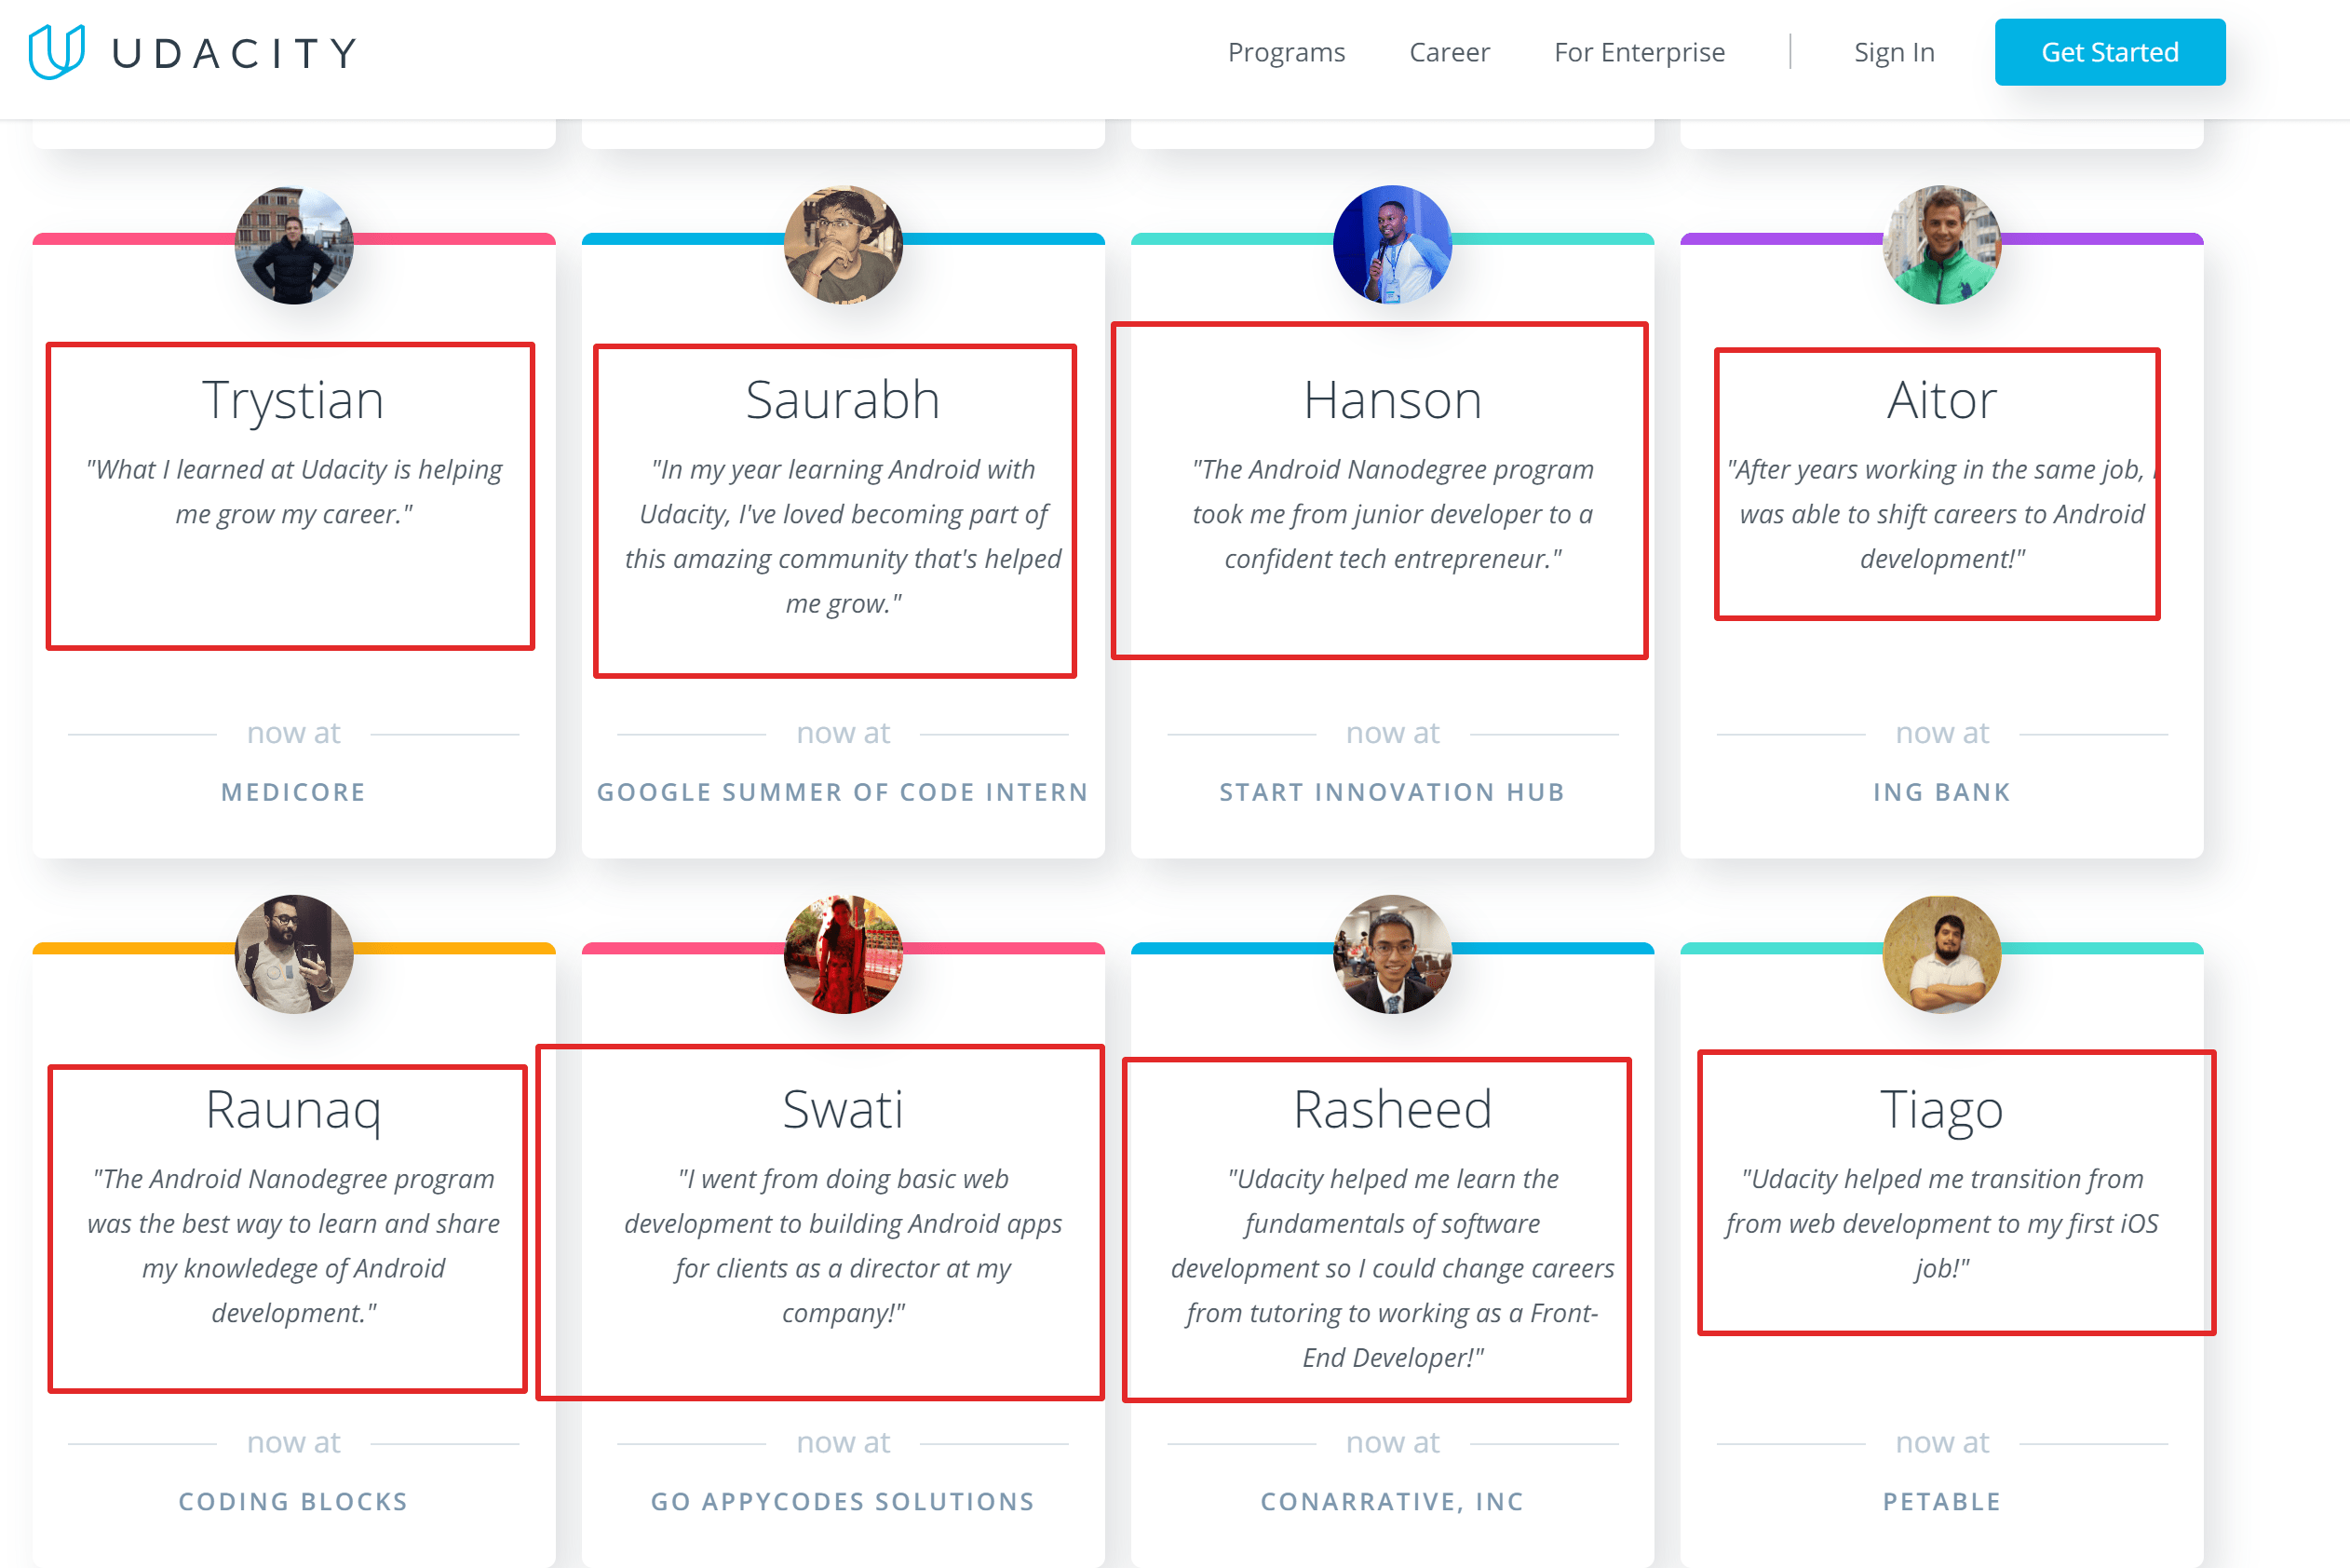Click Saurabh's avatar picture
Viewport: 2350px width, 1568px height.
(x=843, y=245)
